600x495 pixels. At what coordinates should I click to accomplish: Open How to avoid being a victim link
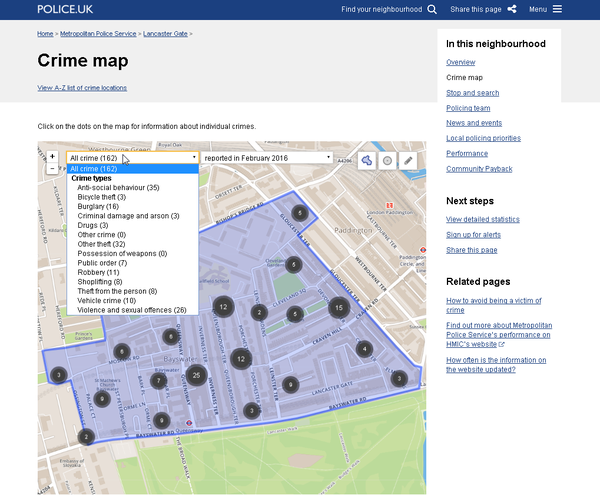[x=494, y=305]
